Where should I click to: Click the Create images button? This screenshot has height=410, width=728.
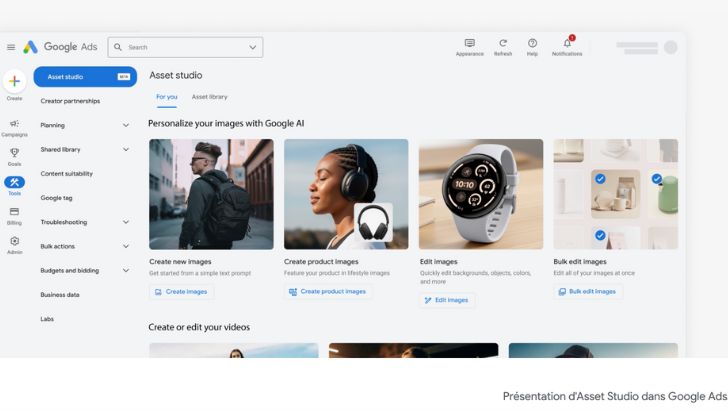pos(181,292)
